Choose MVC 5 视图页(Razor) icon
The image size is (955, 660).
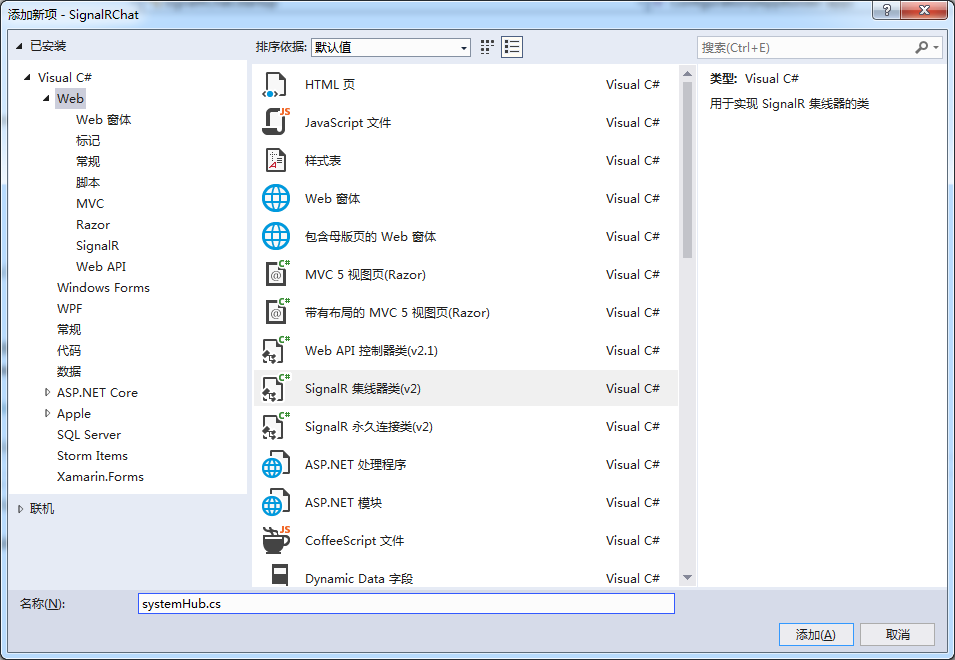point(277,275)
